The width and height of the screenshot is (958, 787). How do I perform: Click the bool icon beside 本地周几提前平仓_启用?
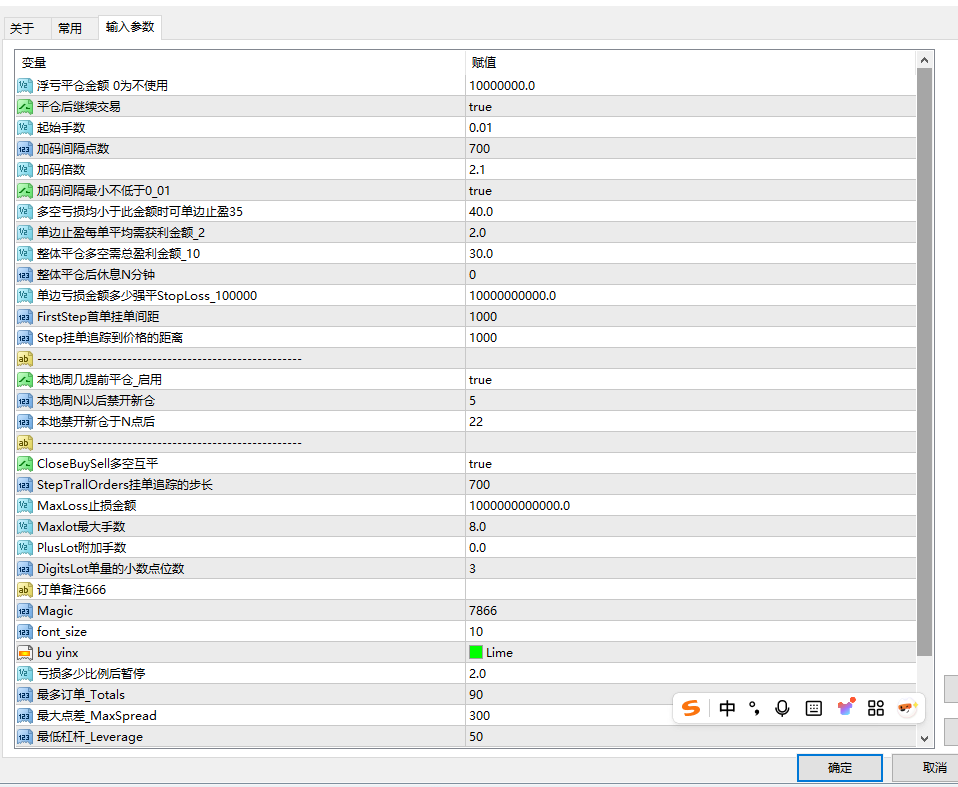(x=24, y=379)
